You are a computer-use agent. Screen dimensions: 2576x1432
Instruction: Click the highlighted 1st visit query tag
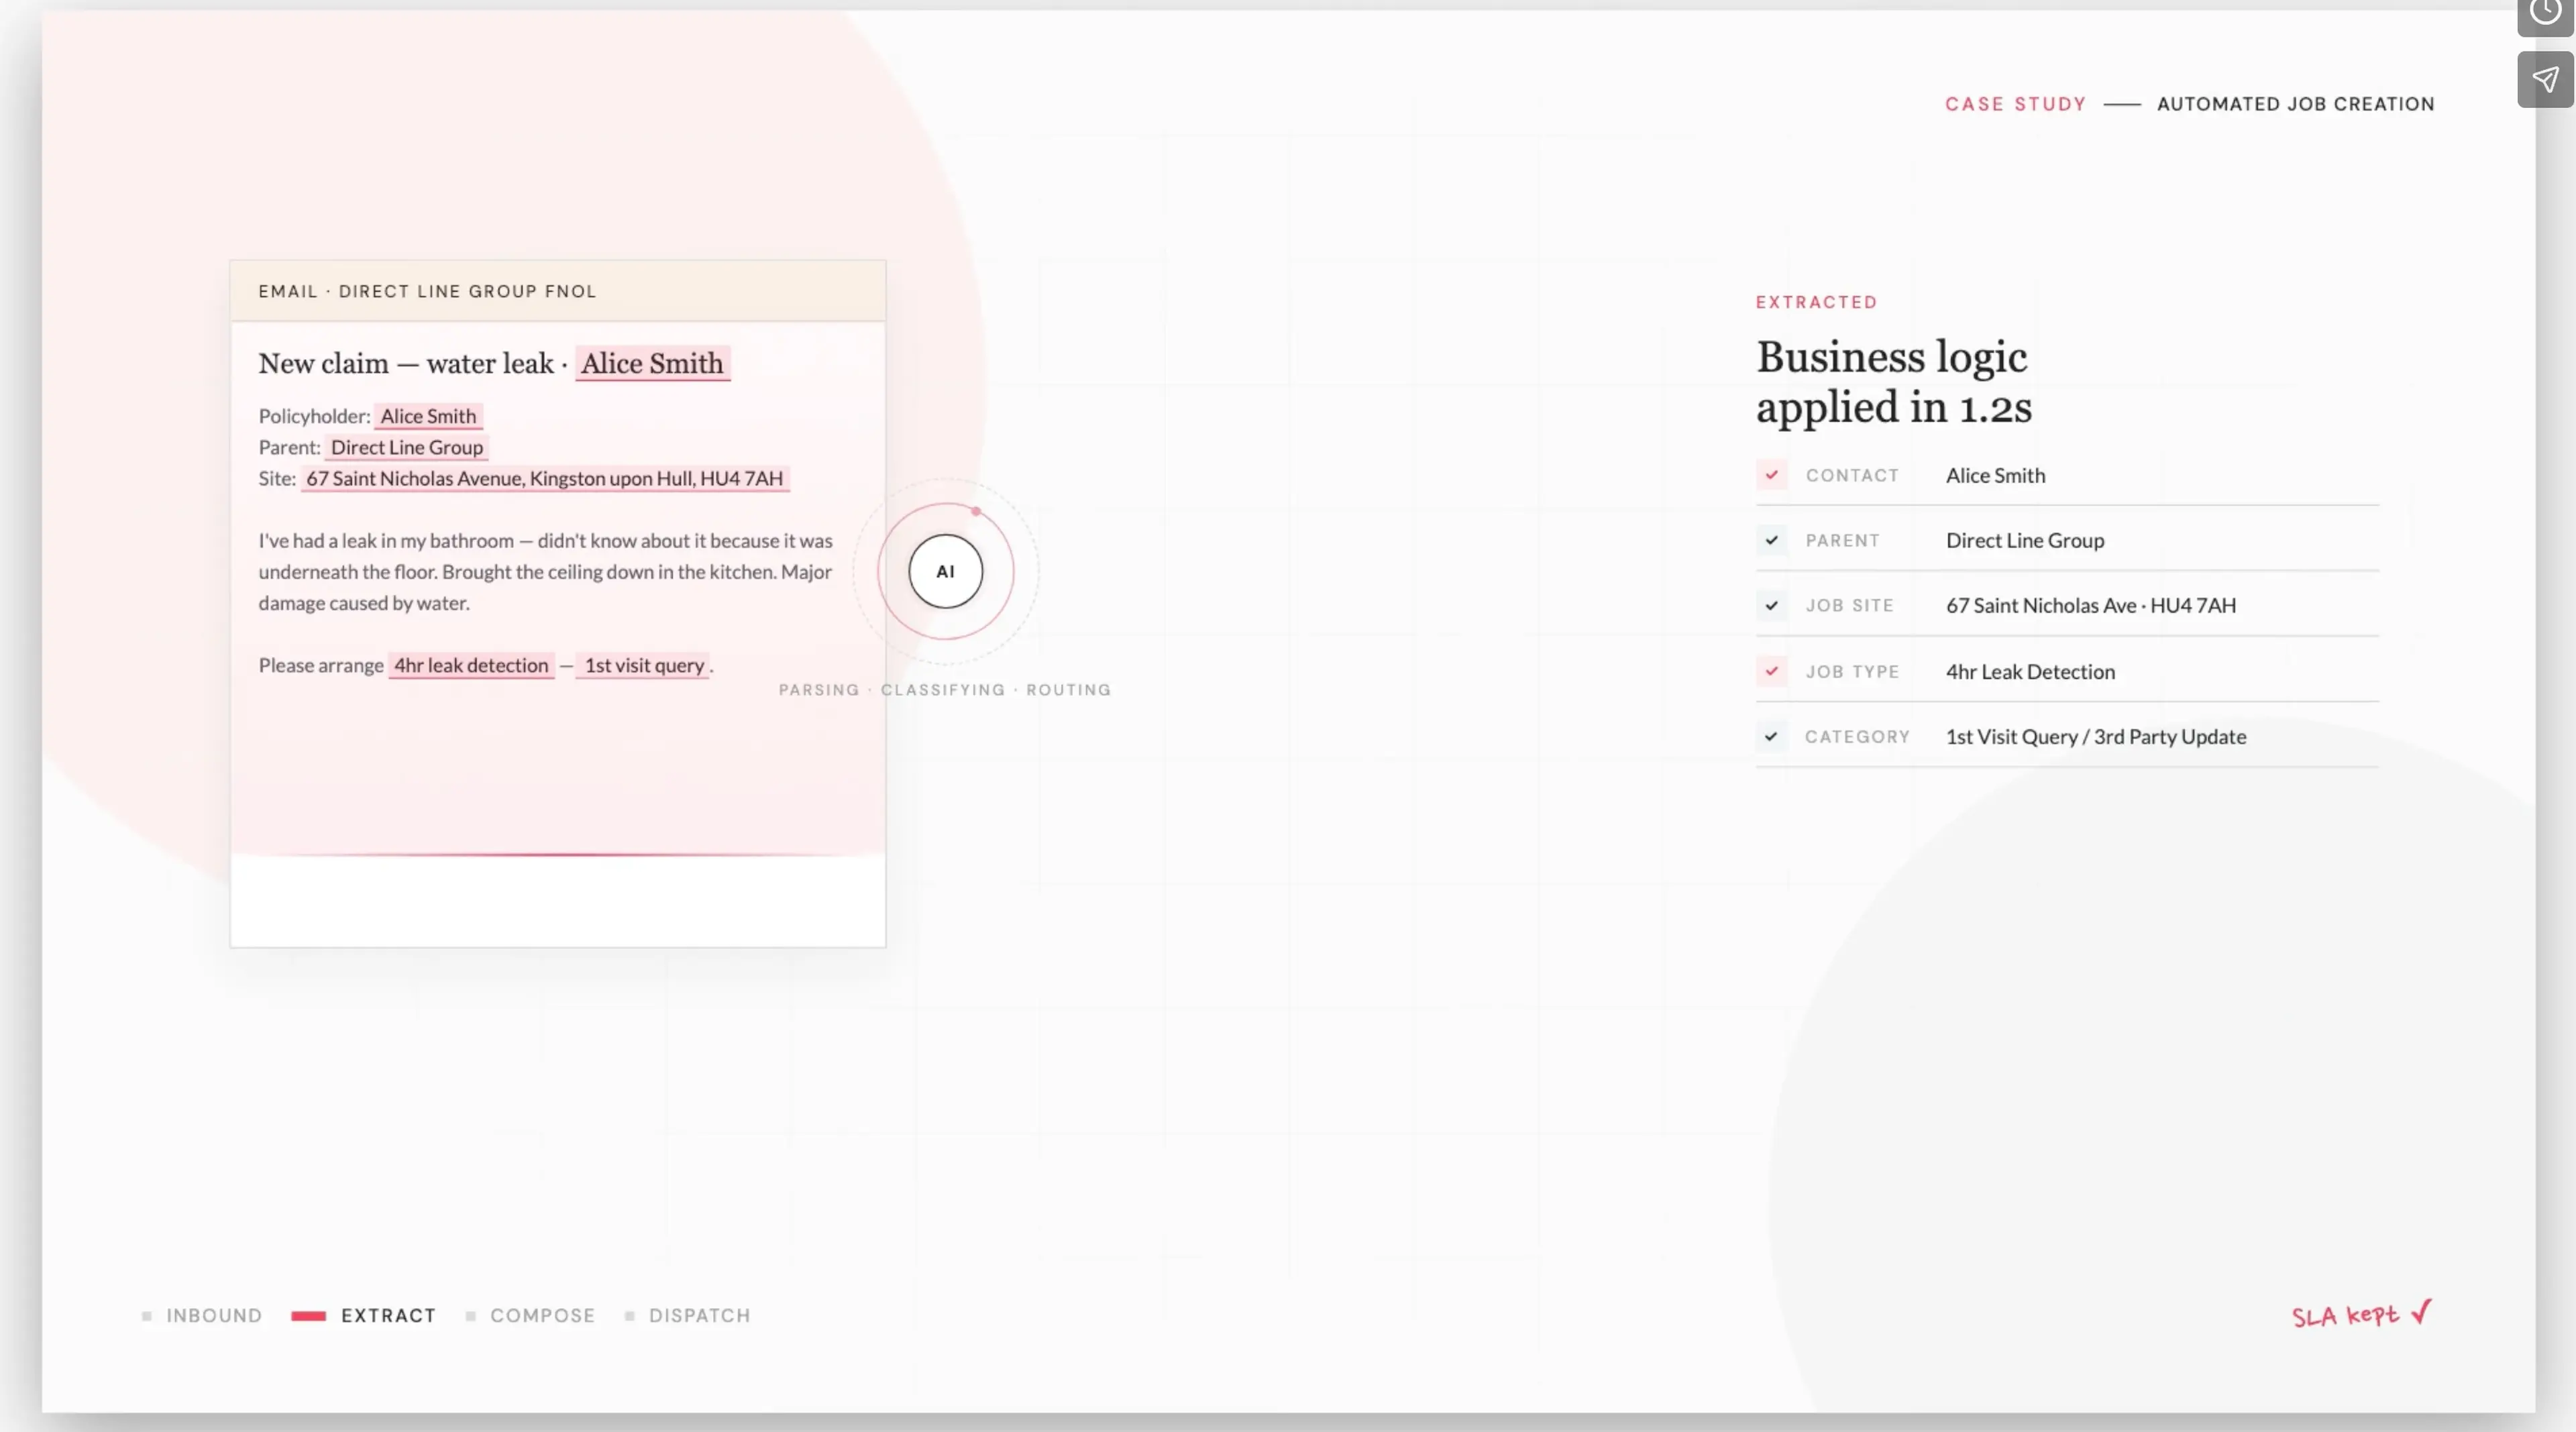(644, 665)
